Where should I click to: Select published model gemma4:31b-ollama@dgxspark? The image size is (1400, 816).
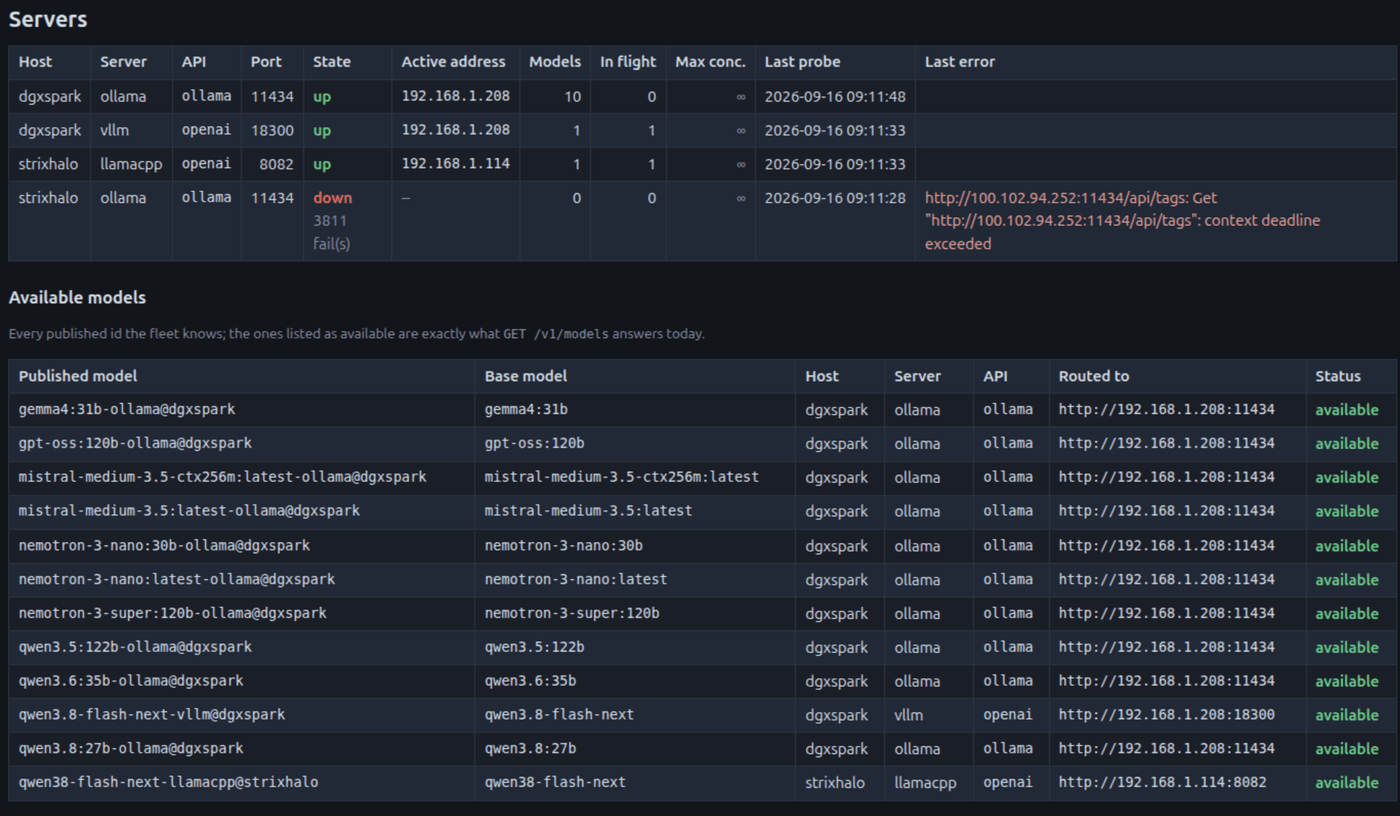(x=127, y=410)
